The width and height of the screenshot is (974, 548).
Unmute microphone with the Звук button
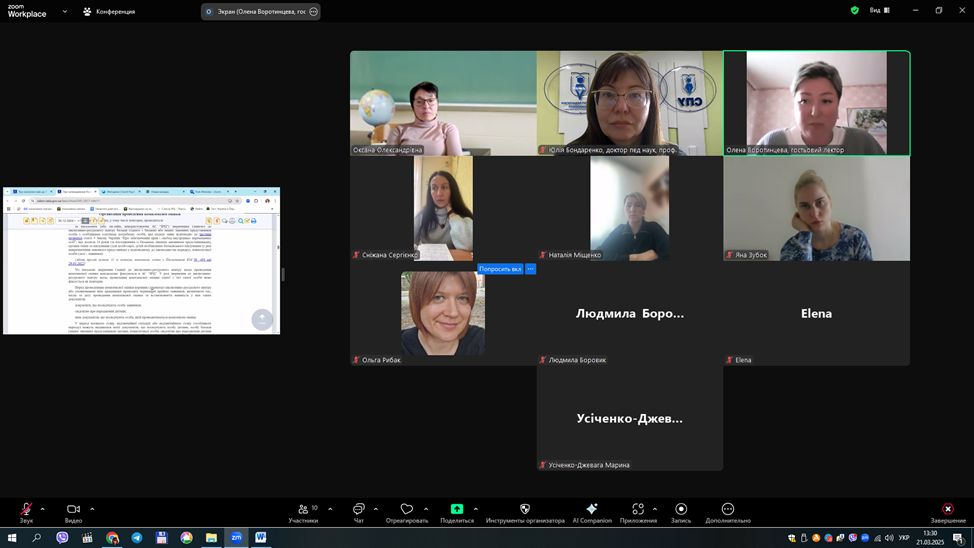click(x=26, y=509)
